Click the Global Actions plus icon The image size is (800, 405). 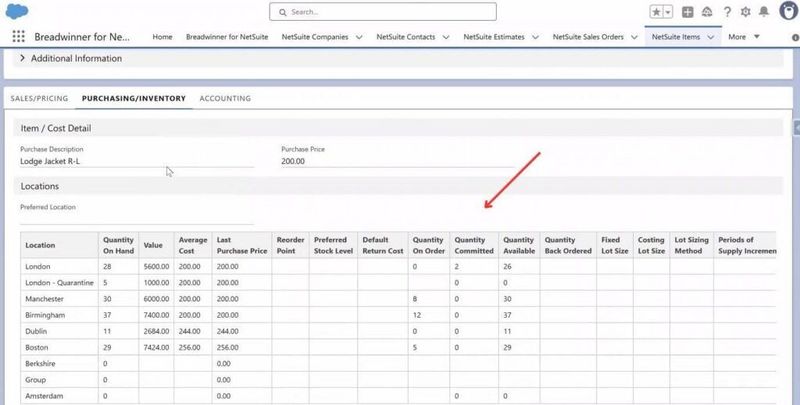[688, 12]
